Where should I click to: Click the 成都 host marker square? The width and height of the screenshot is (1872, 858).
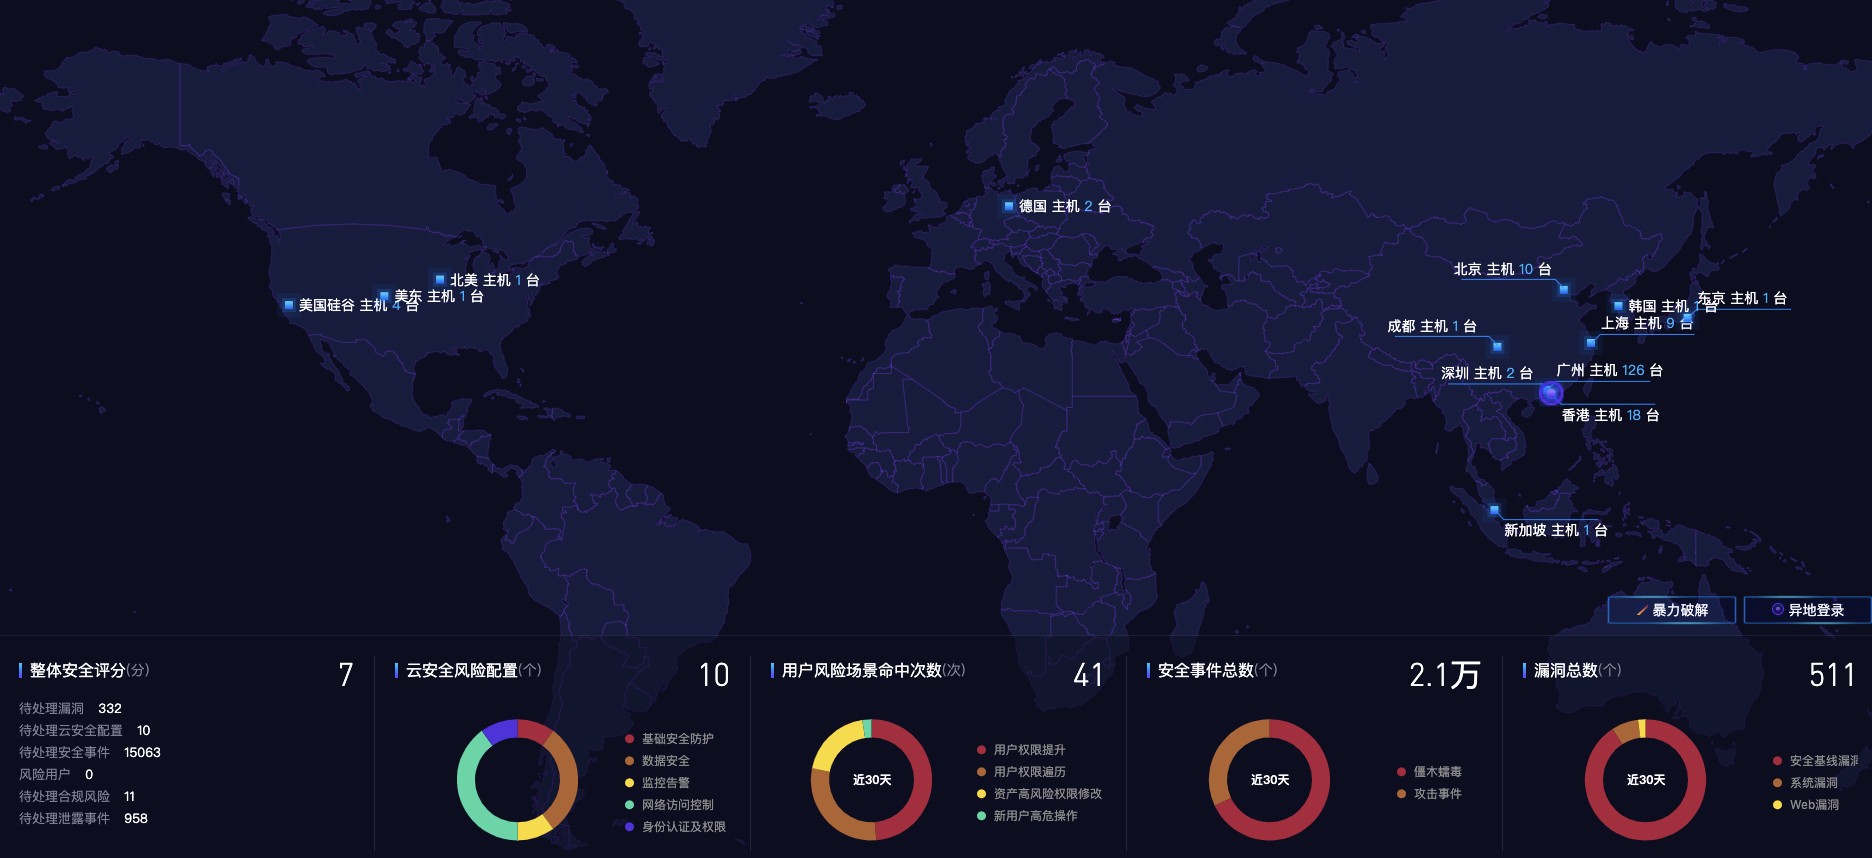pyautogui.click(x=1497, y=347)
